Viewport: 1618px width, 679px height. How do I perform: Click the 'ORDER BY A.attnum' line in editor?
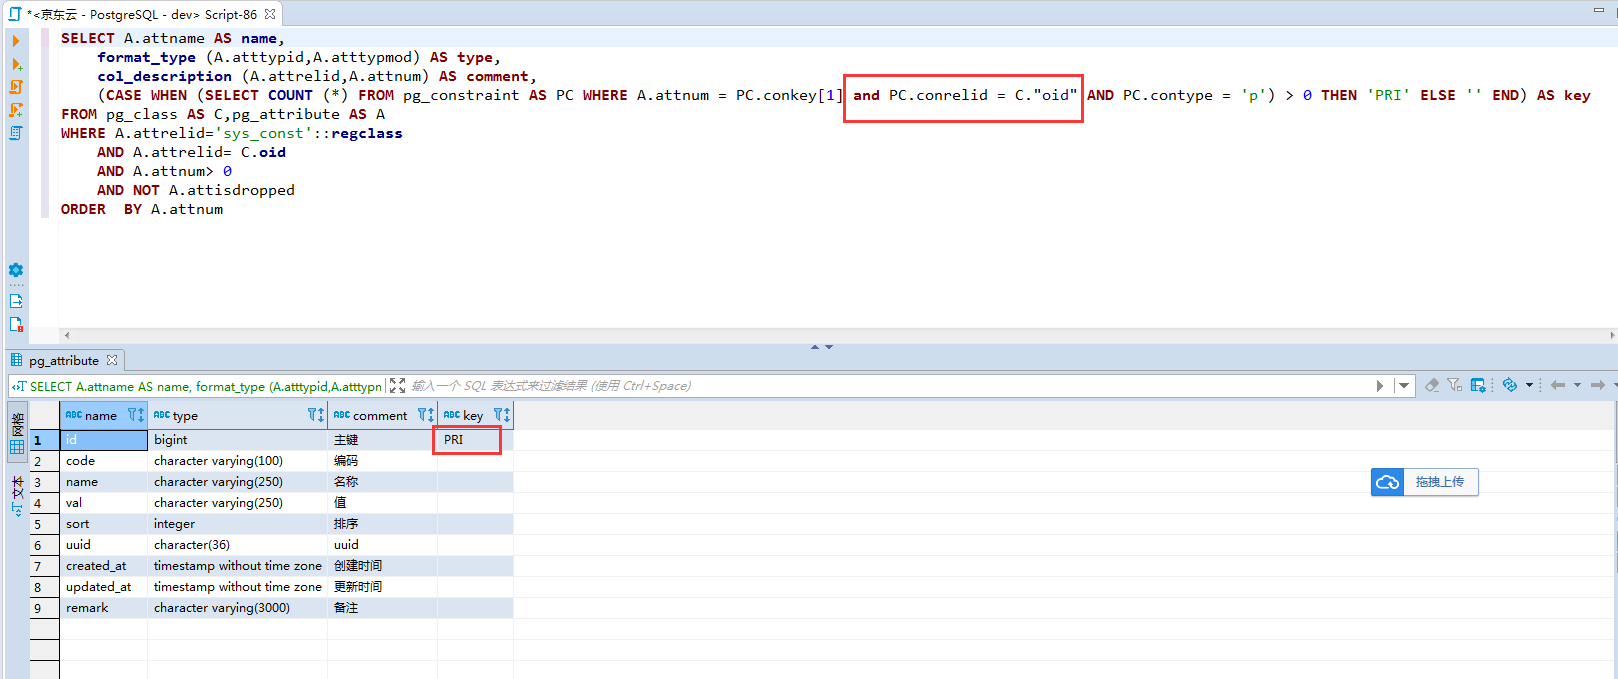click(142, 209)
